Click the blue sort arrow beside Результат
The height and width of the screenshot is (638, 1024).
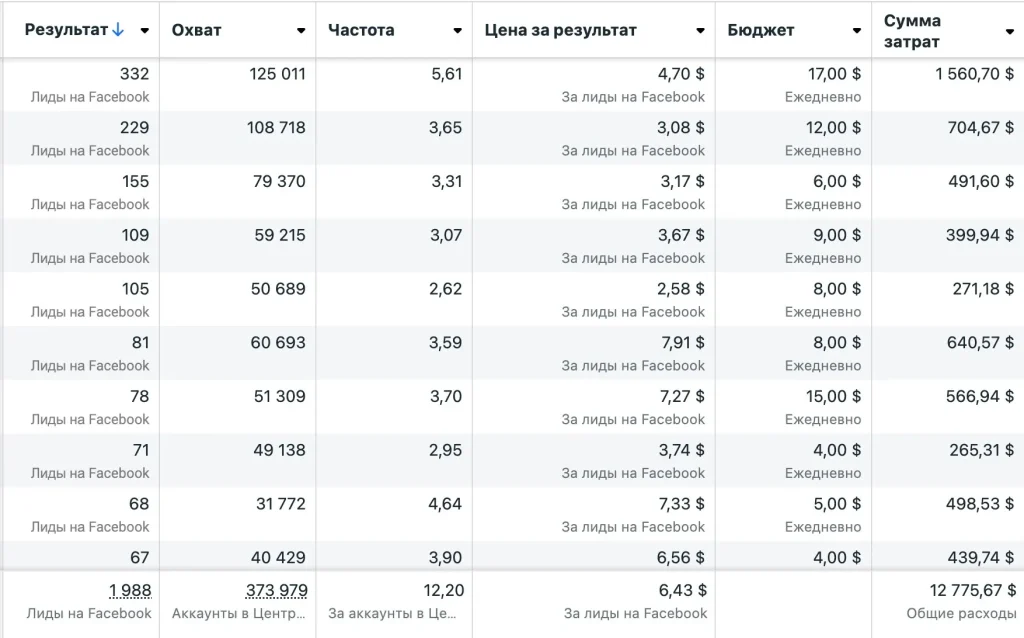(x=119, y=30)
